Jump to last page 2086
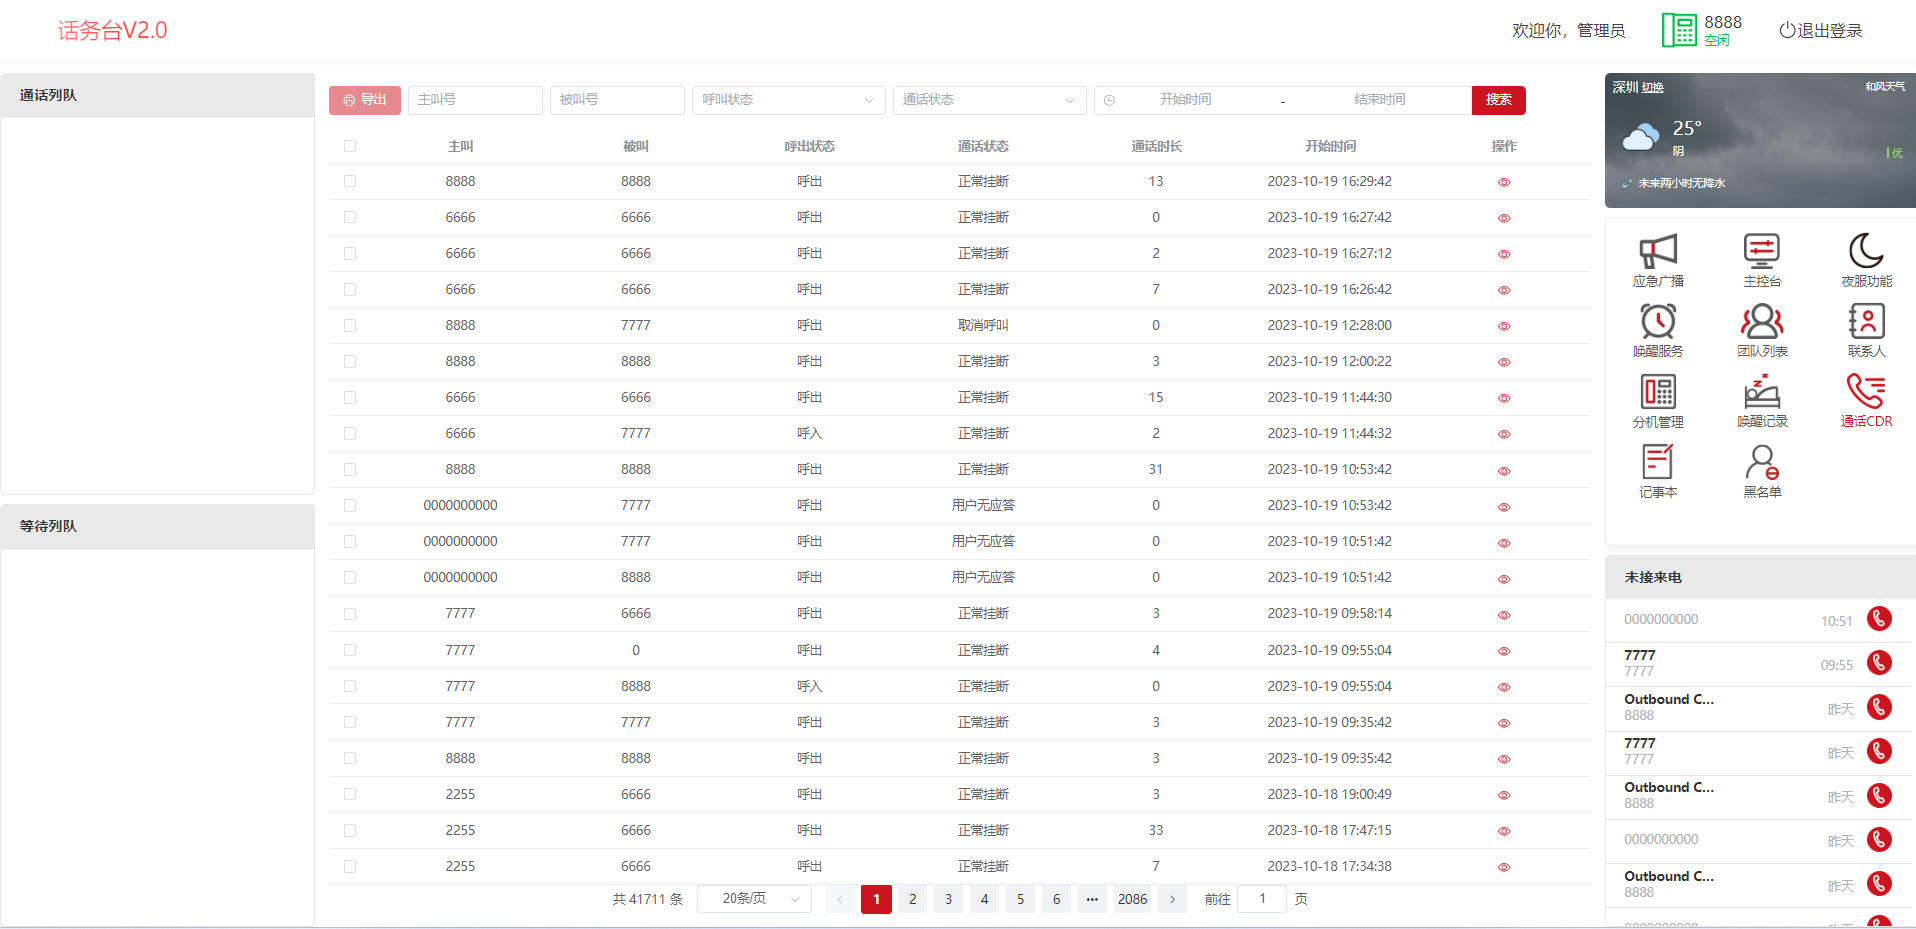This screenshot has width=1916, height=929. (1132, 899)
